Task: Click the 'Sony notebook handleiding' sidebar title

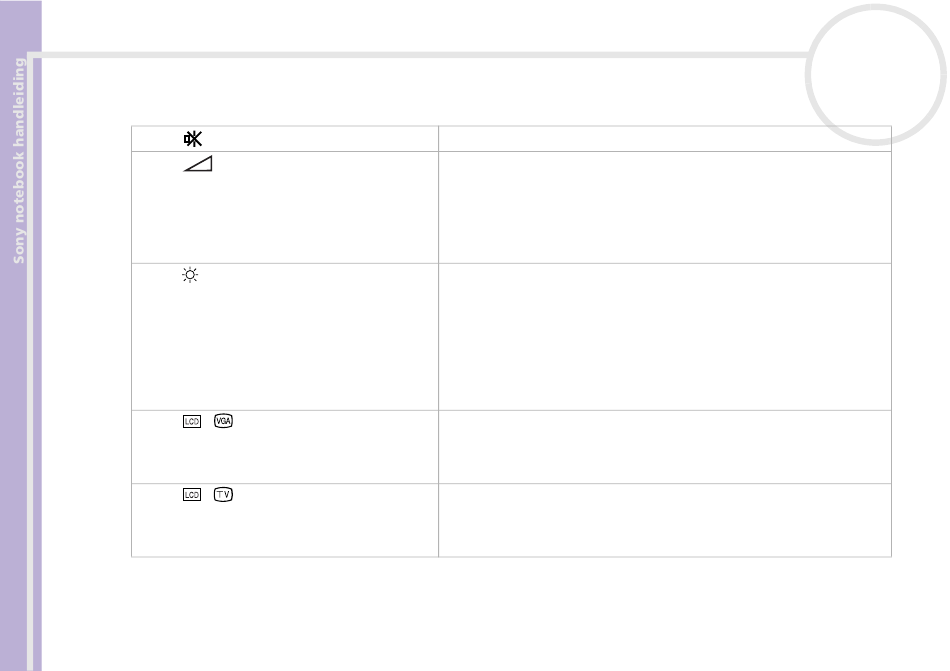Action: [19, 160]
